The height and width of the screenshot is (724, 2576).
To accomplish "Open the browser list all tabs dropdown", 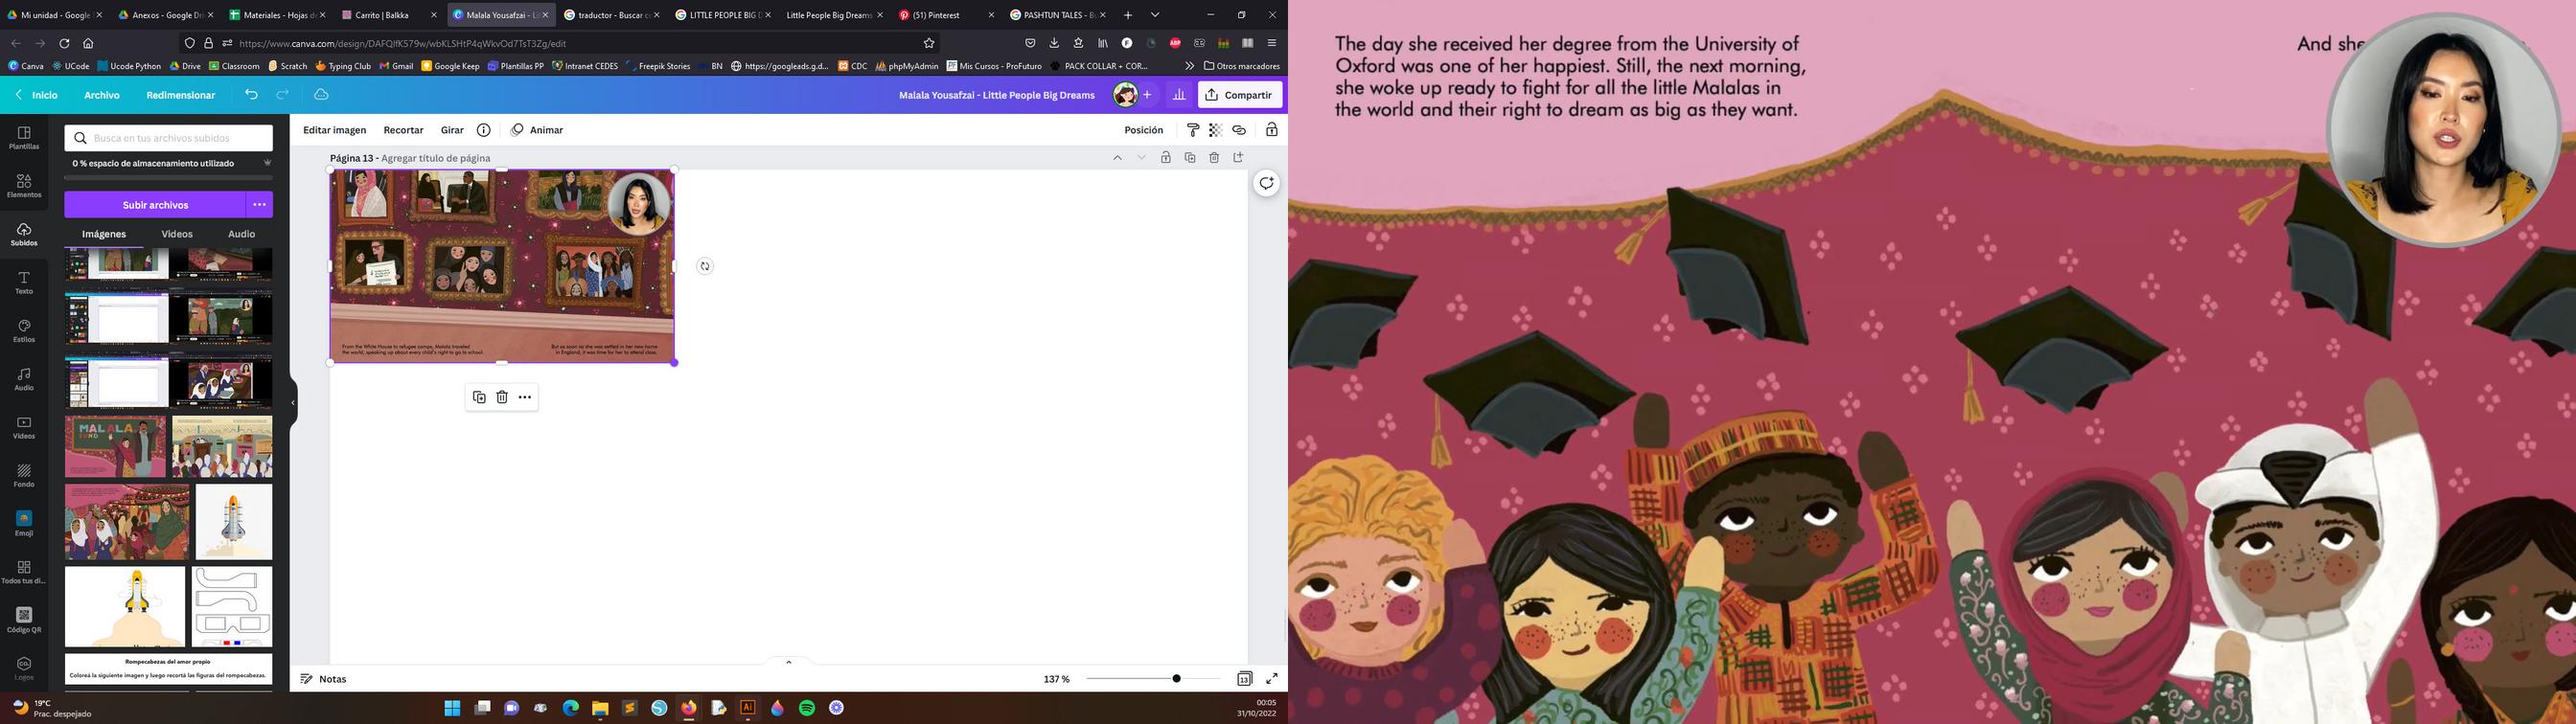I will point(1155,15).
